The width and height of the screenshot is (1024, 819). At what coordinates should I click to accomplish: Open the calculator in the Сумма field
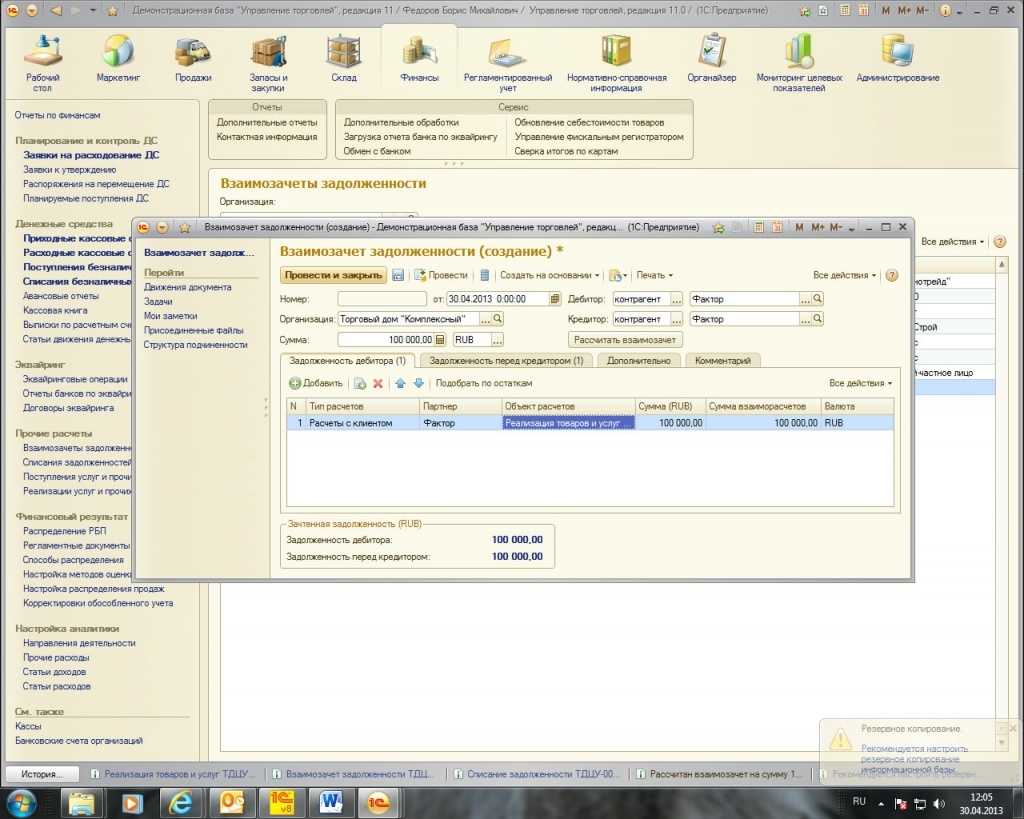coord(440,339)
